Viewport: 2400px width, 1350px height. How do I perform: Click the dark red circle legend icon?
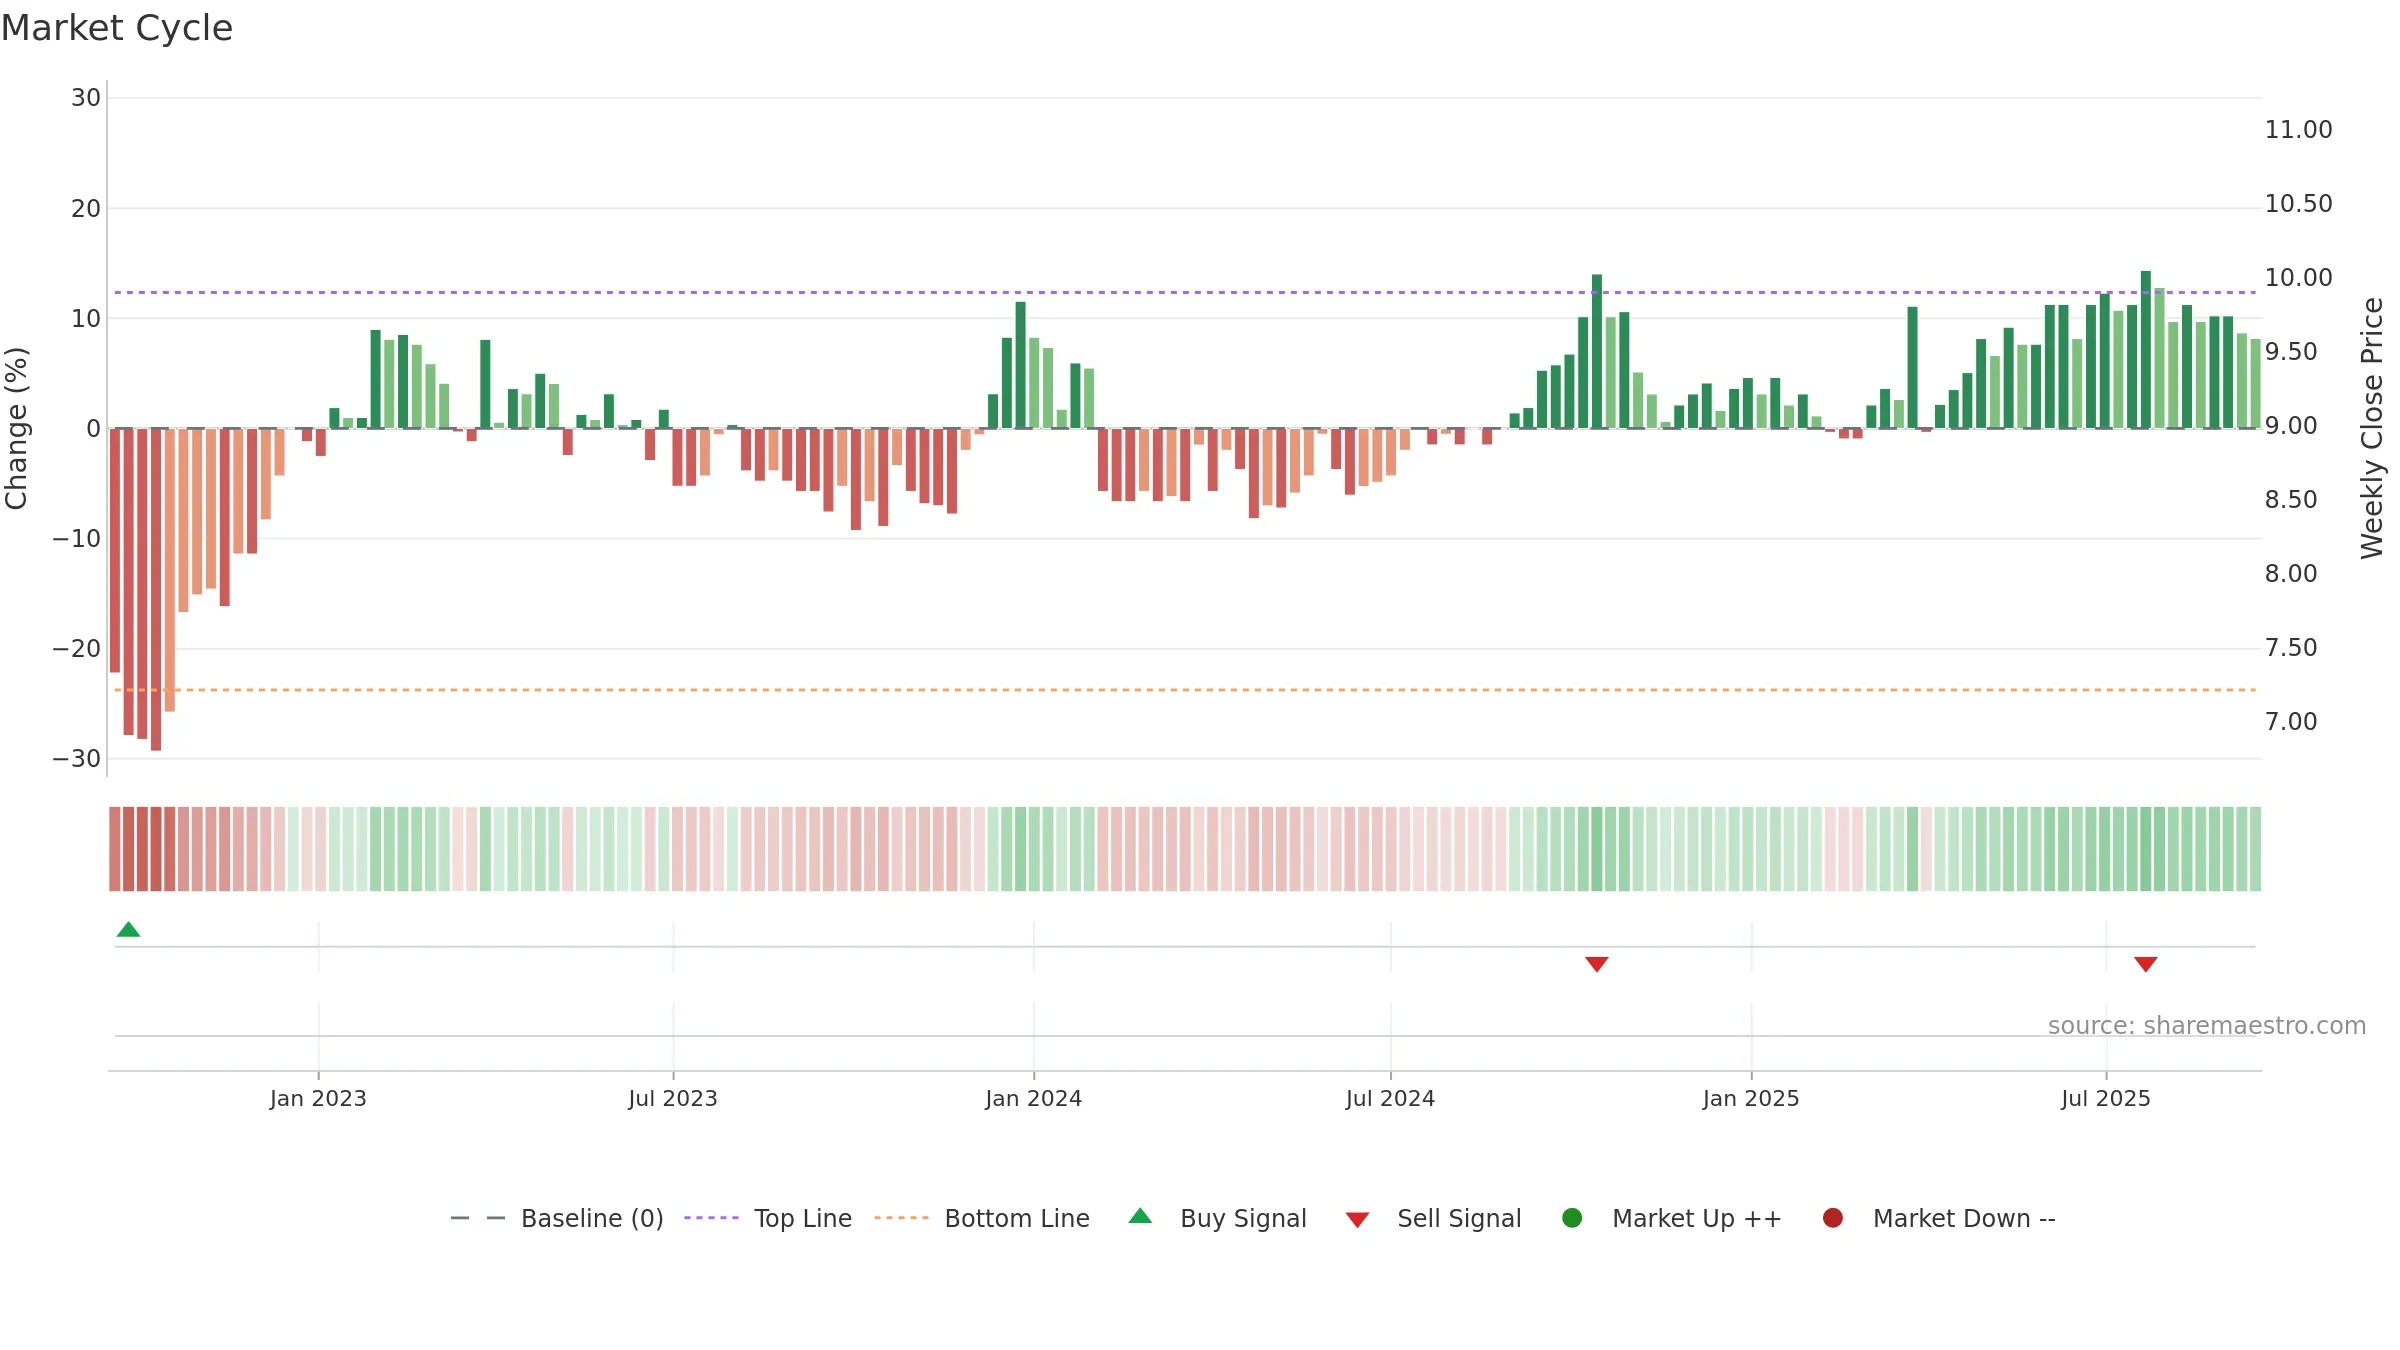point(1833,1218)
